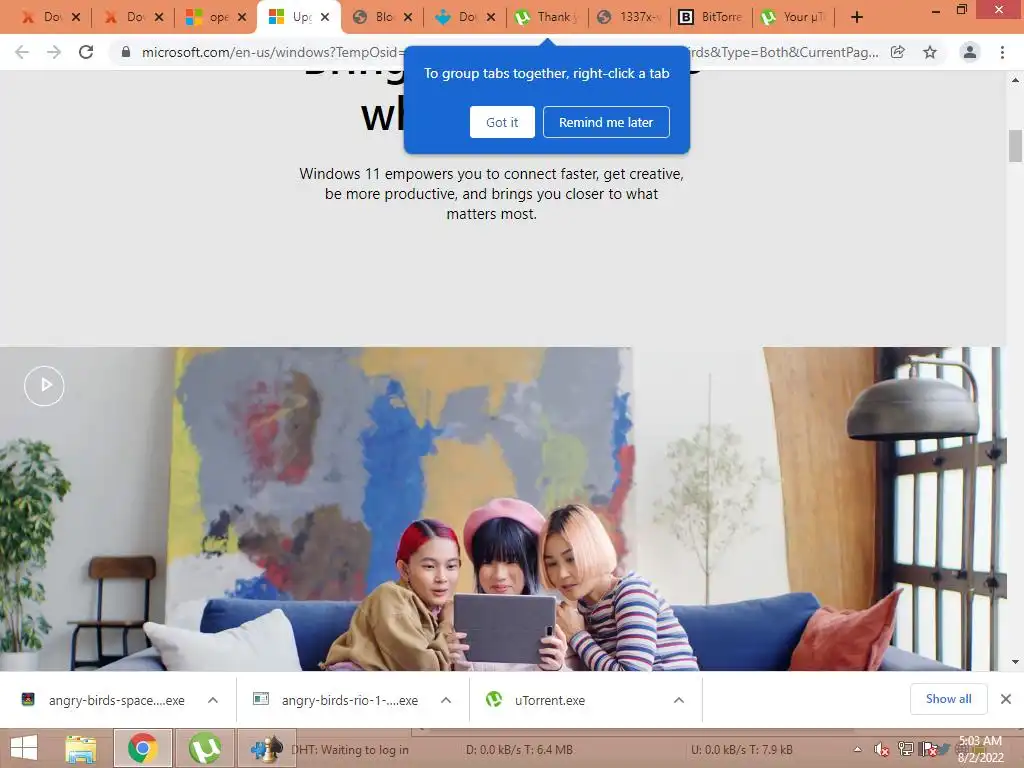Viewport: 1024px width, 768px height.
Task: Open the uTorrent.exe download item
Action: tap(537, 700)
